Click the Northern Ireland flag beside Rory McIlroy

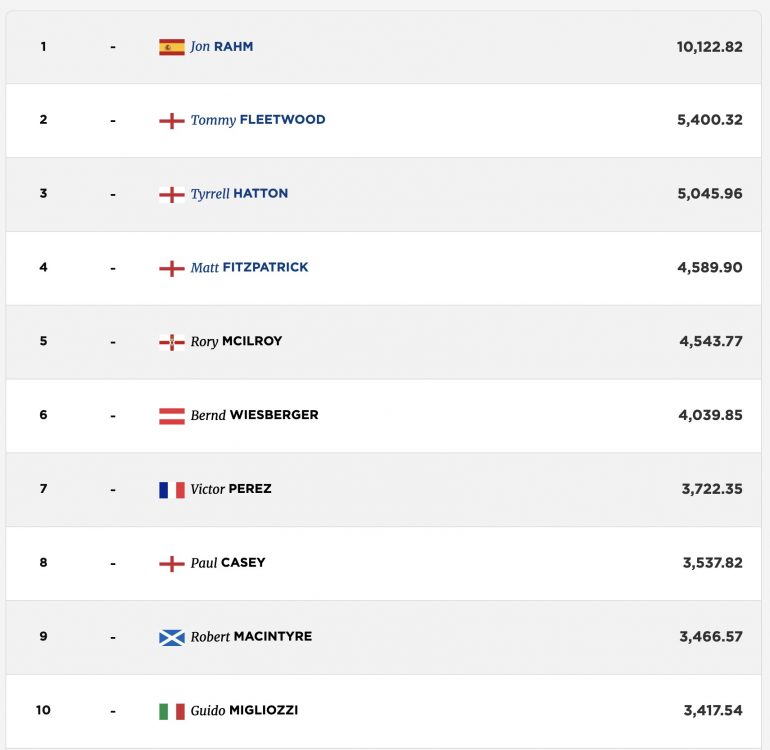pos(172,342)
